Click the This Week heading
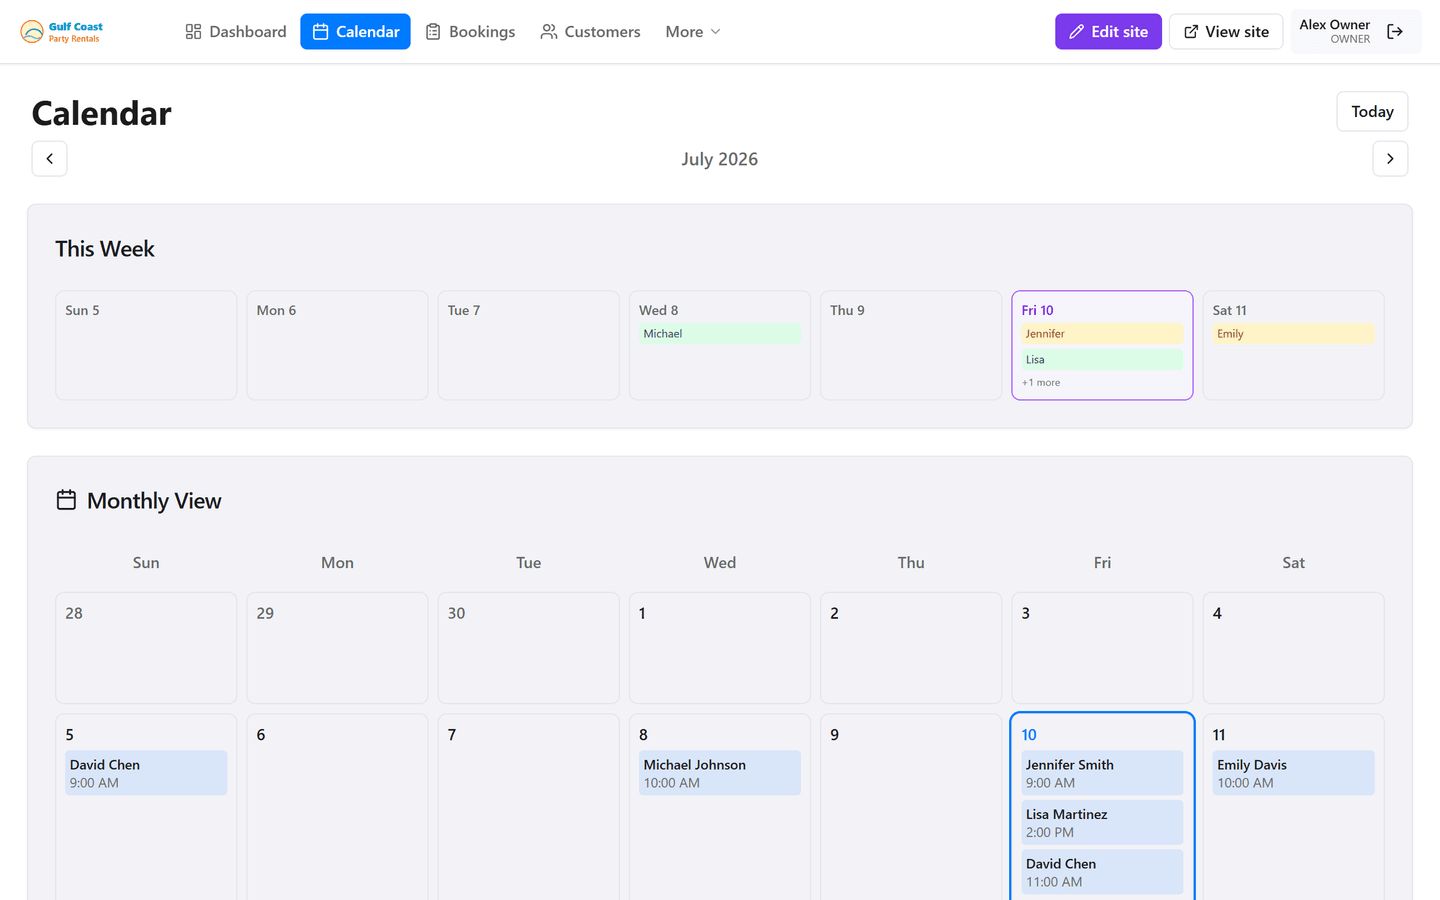Screen dimensions: 1440x900 click(x=105, y=249)
